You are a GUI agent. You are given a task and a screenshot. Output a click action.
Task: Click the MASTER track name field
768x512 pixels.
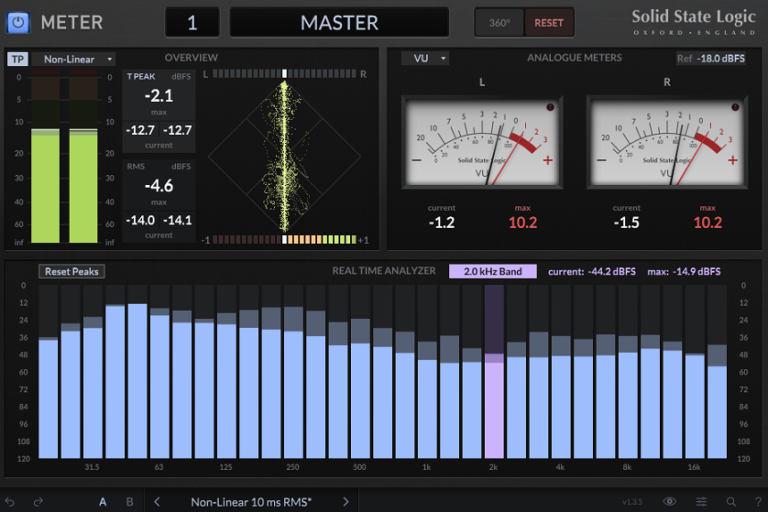pyautogui.click(x=339, y=23)
